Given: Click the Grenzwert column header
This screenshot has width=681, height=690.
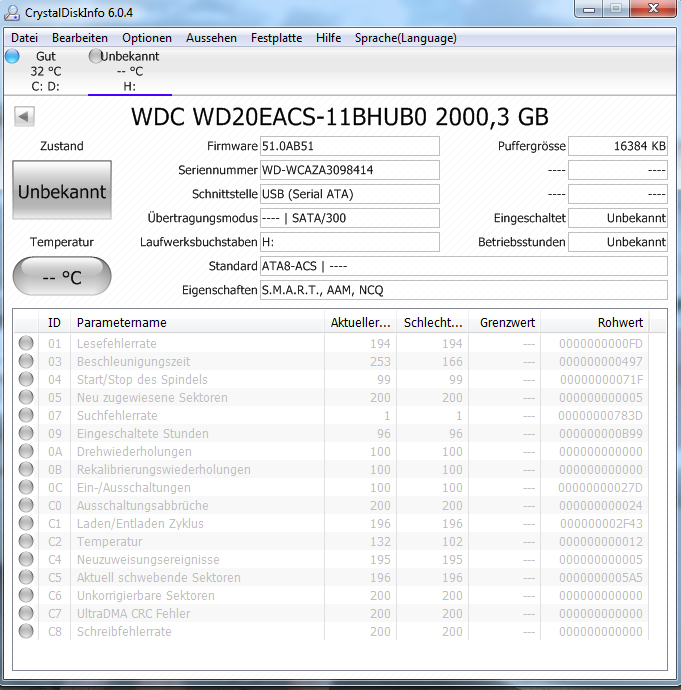Looking at the screenshot, I should click(505, 323).
